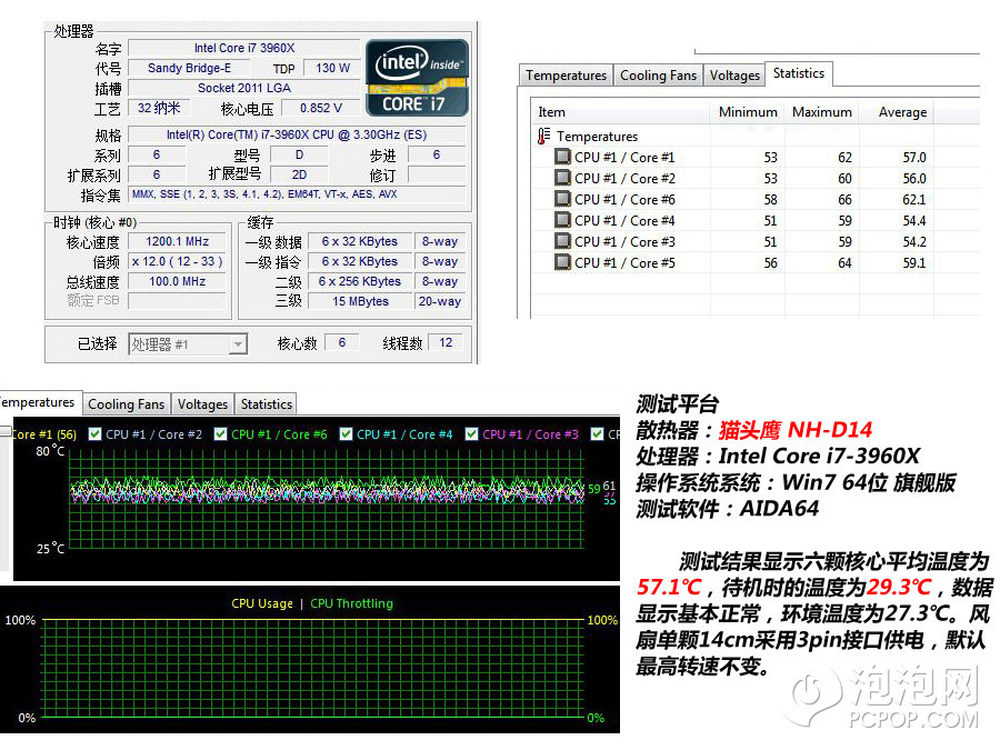Click the TDP value '130 W'
This screenshot has height=750, width=1000.
[332, 68]
